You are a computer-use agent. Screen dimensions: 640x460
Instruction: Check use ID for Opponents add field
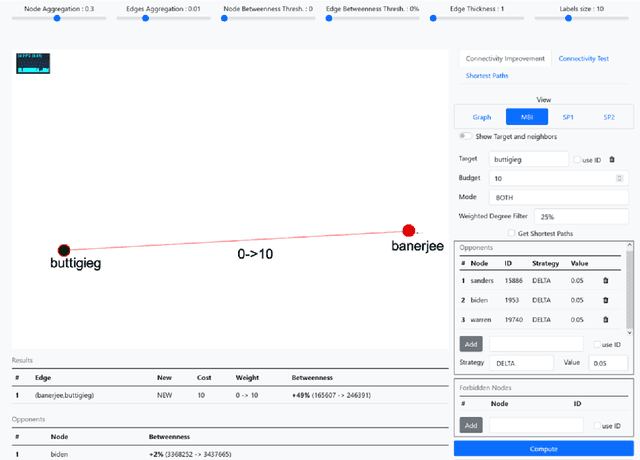(x=597, y=344)
